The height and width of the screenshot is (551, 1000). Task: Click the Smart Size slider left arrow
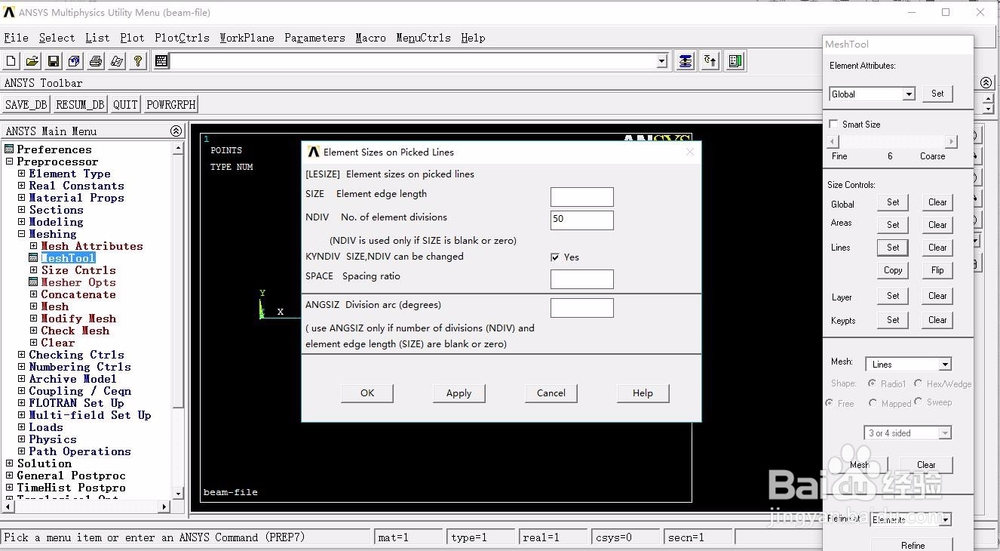click(x=833, y=142)
